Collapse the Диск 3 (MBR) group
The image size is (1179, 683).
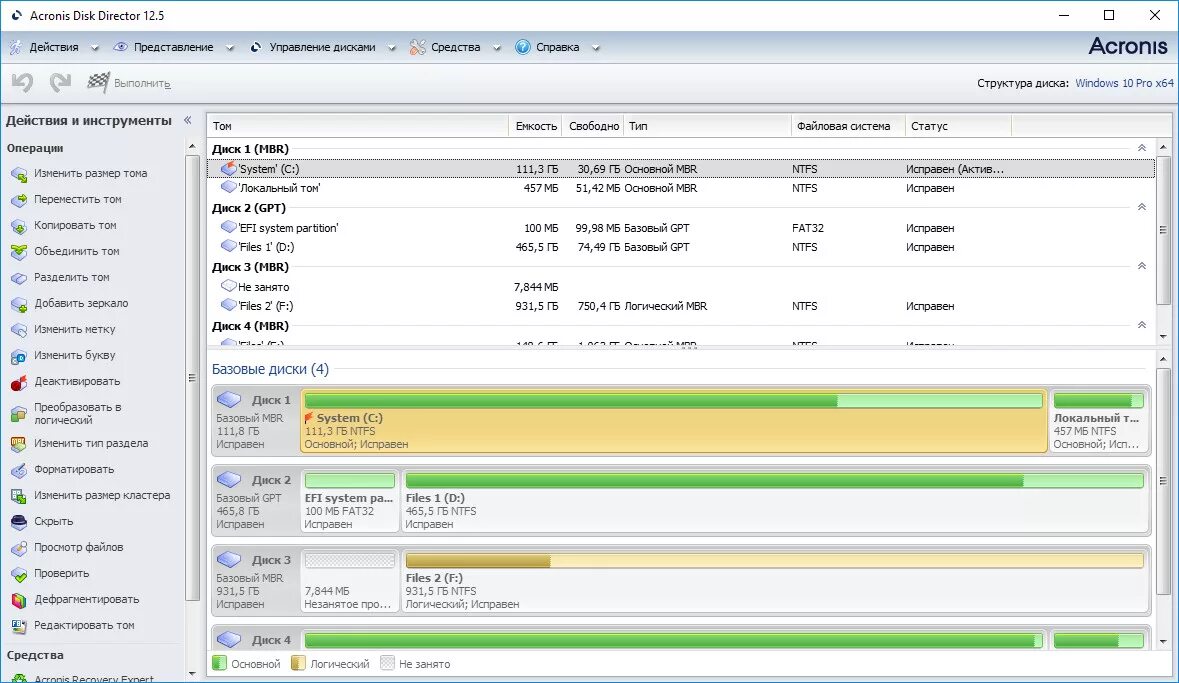(1141, 266)
